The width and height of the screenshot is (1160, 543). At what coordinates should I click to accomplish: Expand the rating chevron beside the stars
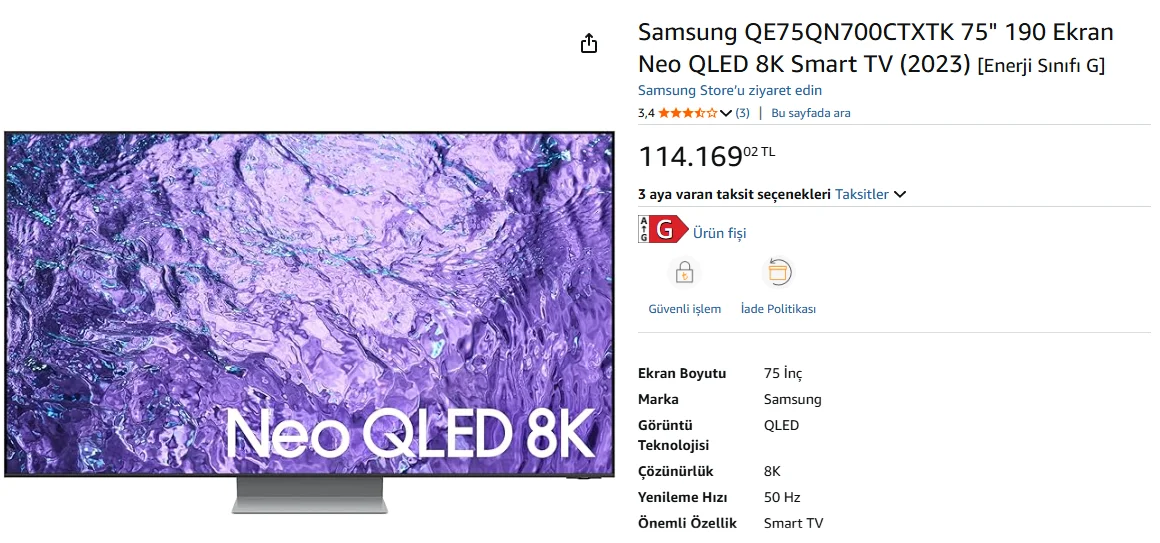[x=726, y=113]
